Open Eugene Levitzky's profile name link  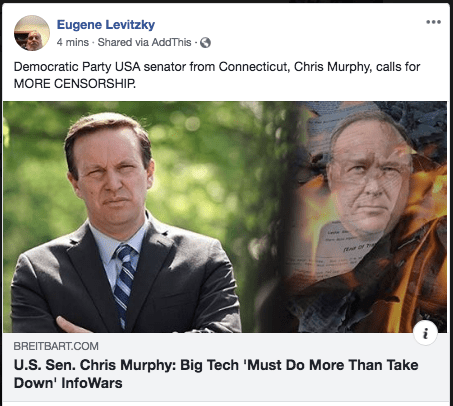[x=106, y=25]
